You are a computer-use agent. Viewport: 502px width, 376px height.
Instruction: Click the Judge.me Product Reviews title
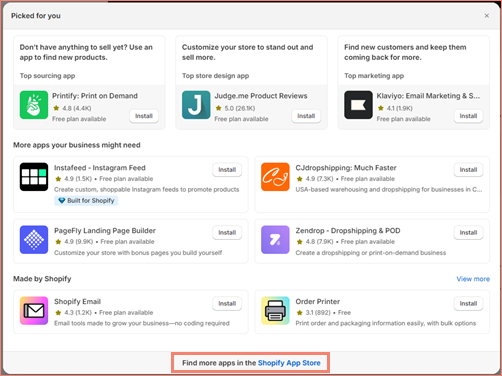[x=261, y=96]
